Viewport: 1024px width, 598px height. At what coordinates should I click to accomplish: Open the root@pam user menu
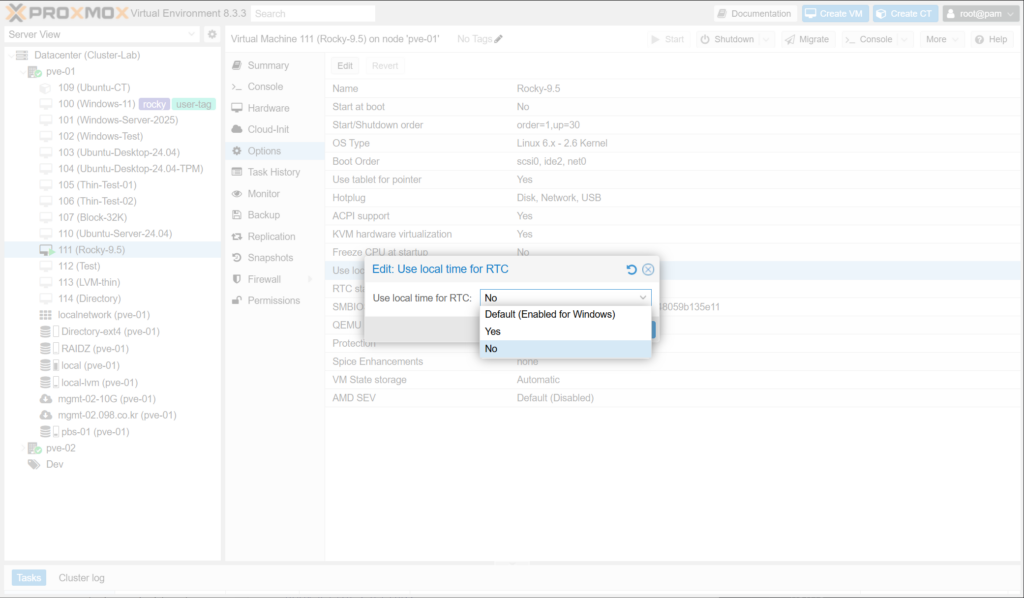(x=978, y=14)
